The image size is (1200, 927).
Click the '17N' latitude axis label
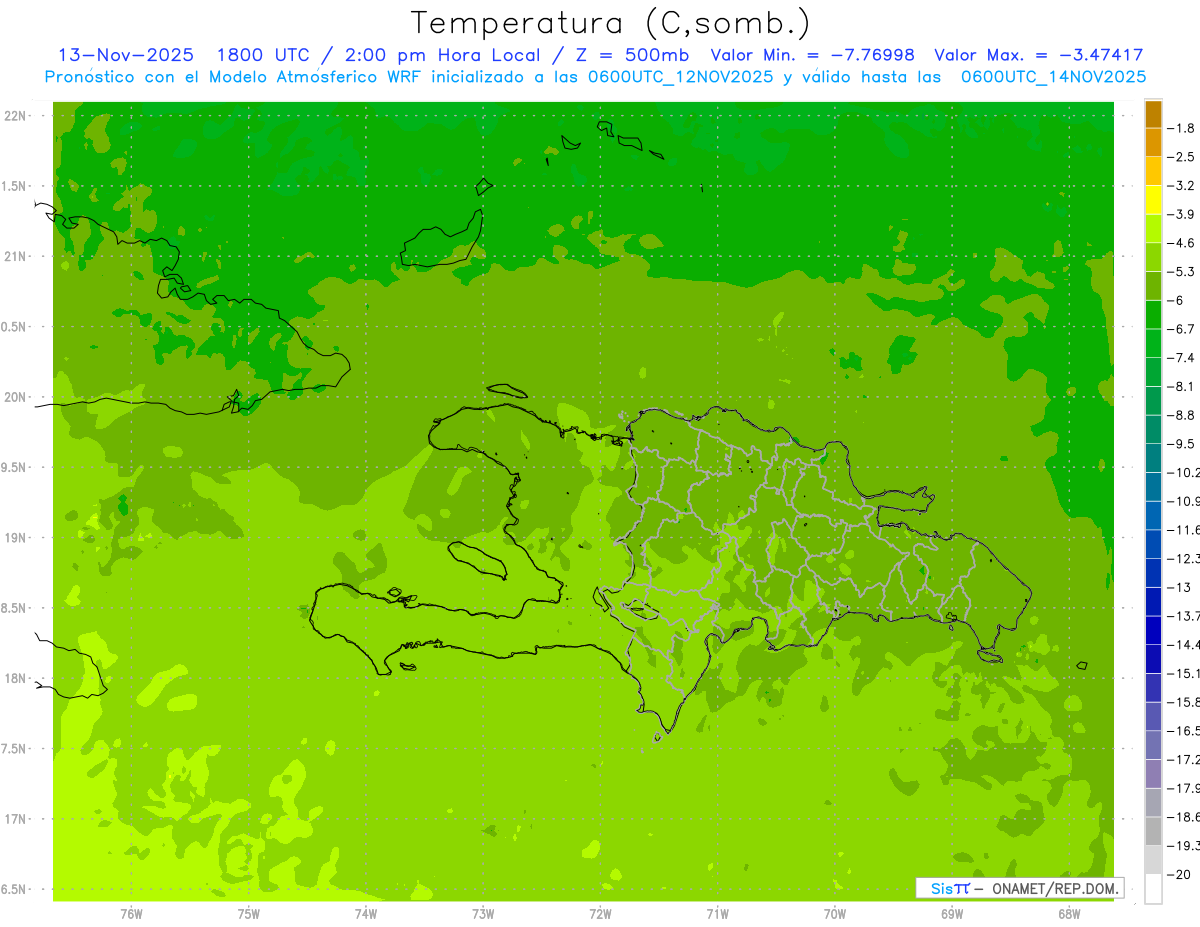[14, 819]
